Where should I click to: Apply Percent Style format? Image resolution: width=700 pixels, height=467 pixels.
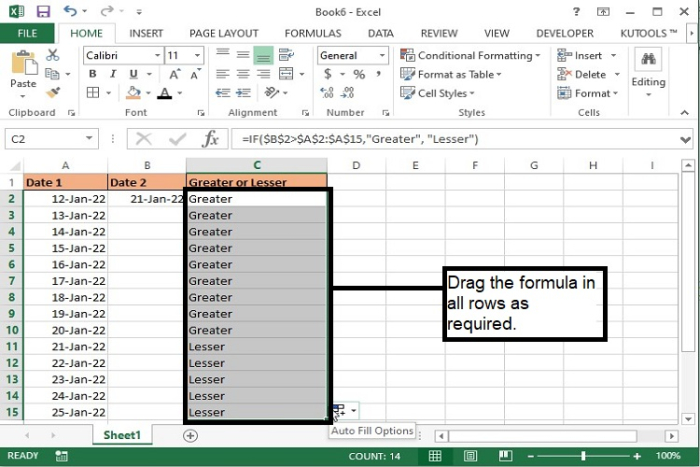359,74
